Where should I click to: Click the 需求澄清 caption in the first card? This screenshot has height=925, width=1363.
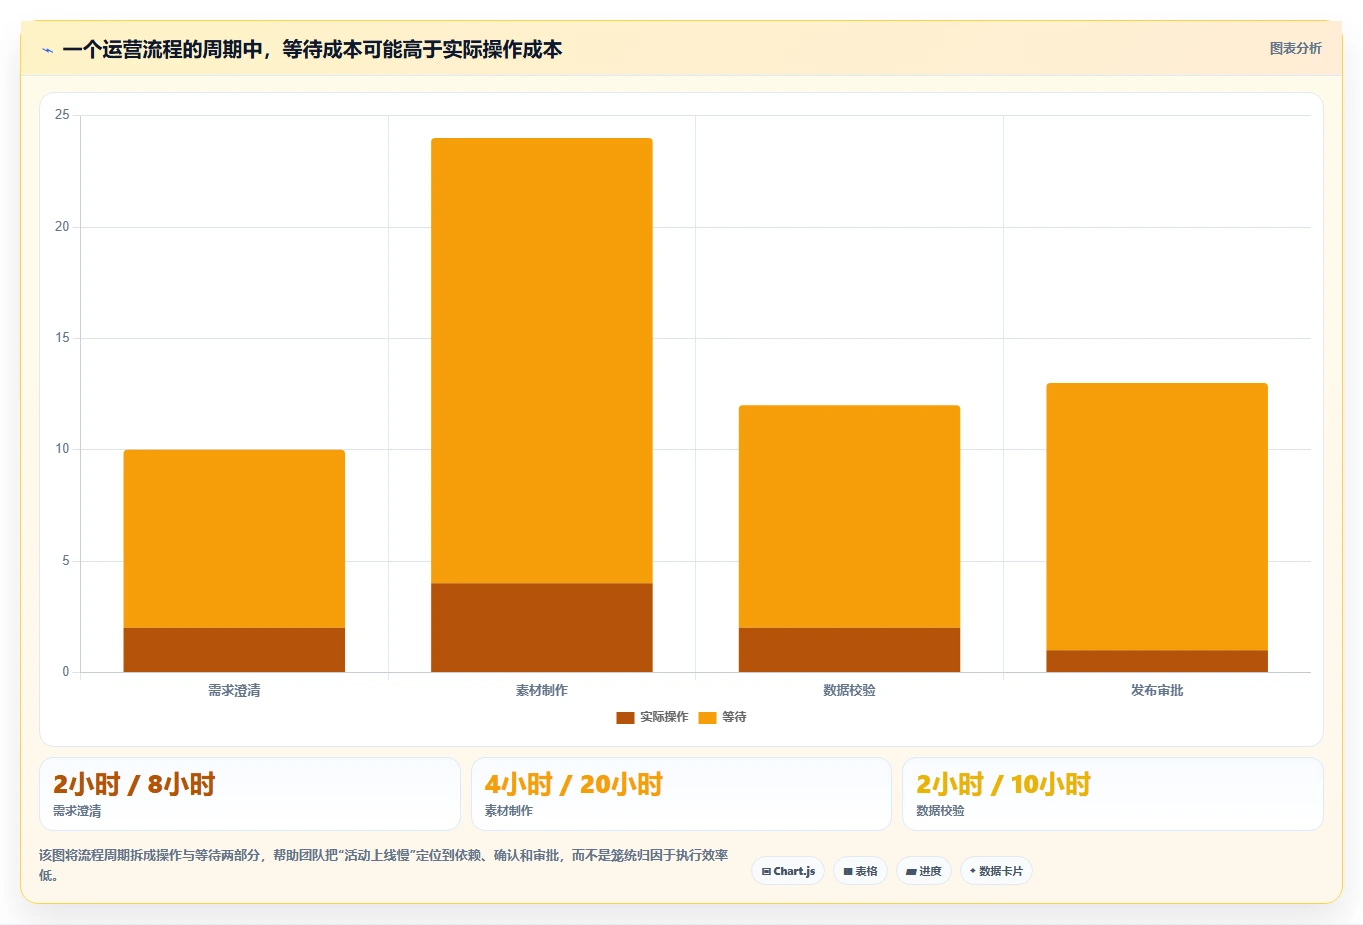[x=77, y=811]
